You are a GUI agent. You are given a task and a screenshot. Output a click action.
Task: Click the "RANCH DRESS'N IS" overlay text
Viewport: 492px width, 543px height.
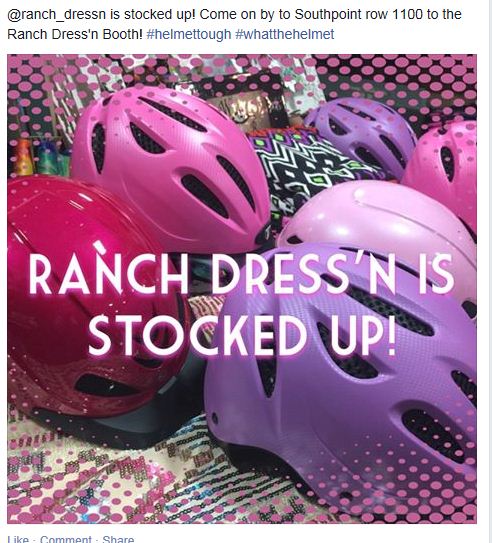coord(241,274)
